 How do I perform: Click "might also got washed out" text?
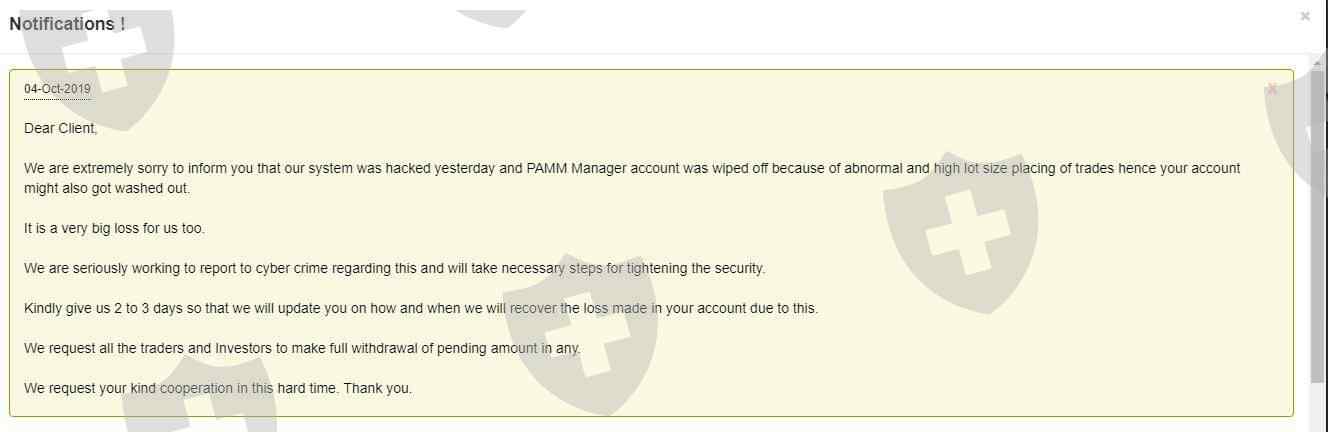click(x=107, y=188)
